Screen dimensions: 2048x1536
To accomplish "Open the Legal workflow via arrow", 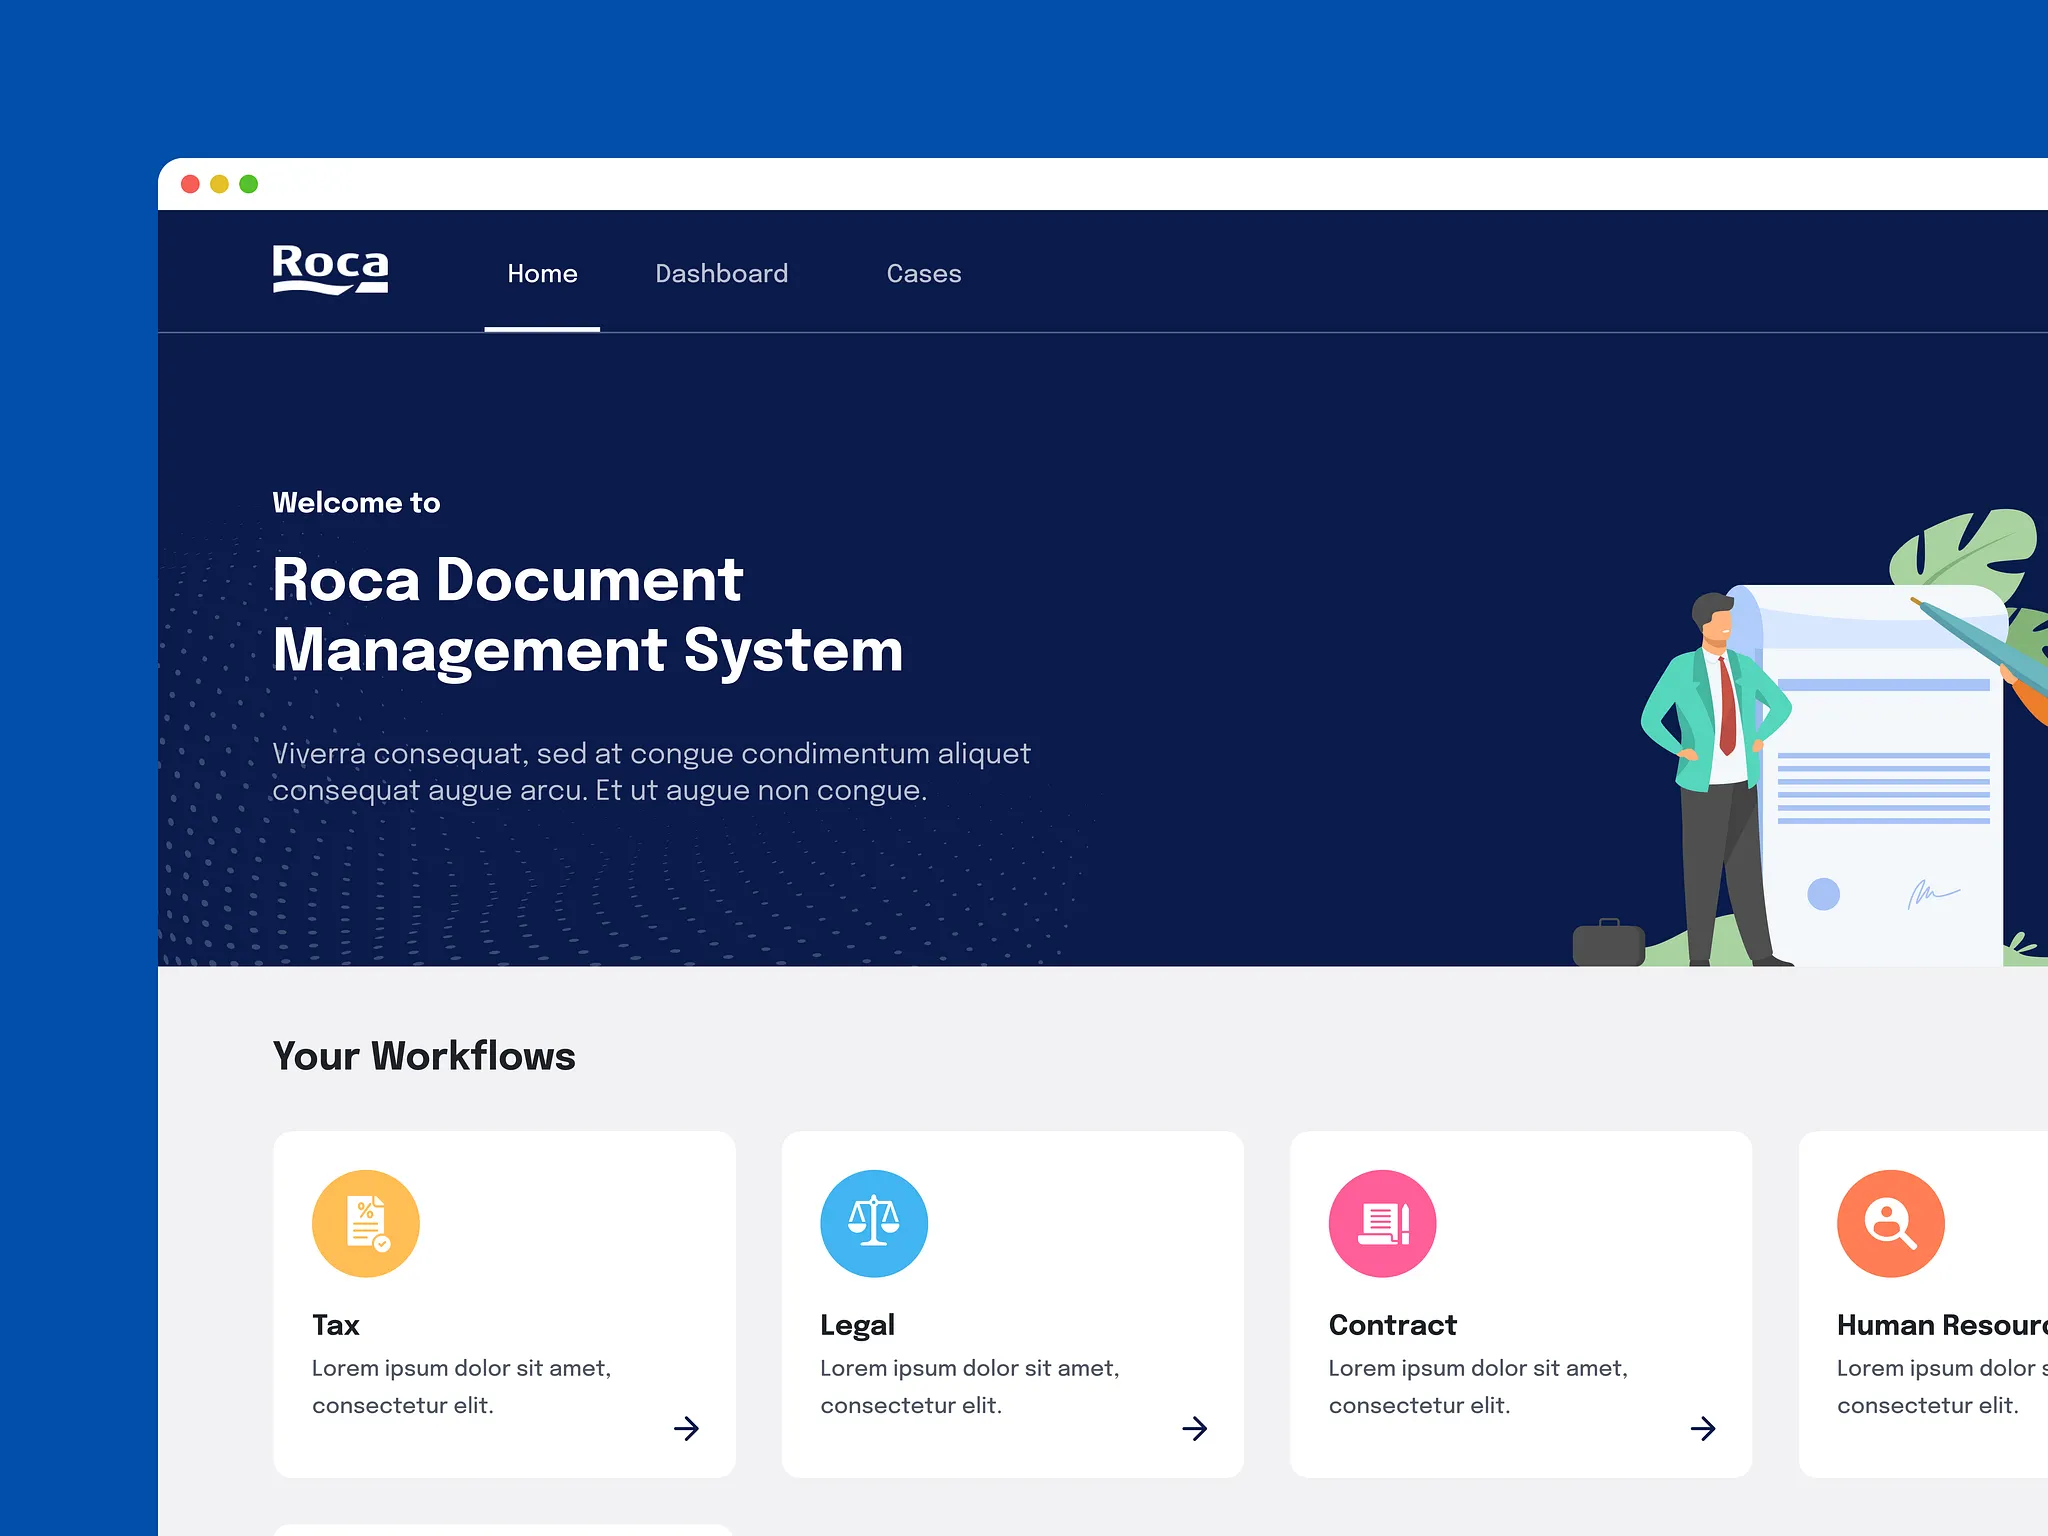I will 1194,1428.
